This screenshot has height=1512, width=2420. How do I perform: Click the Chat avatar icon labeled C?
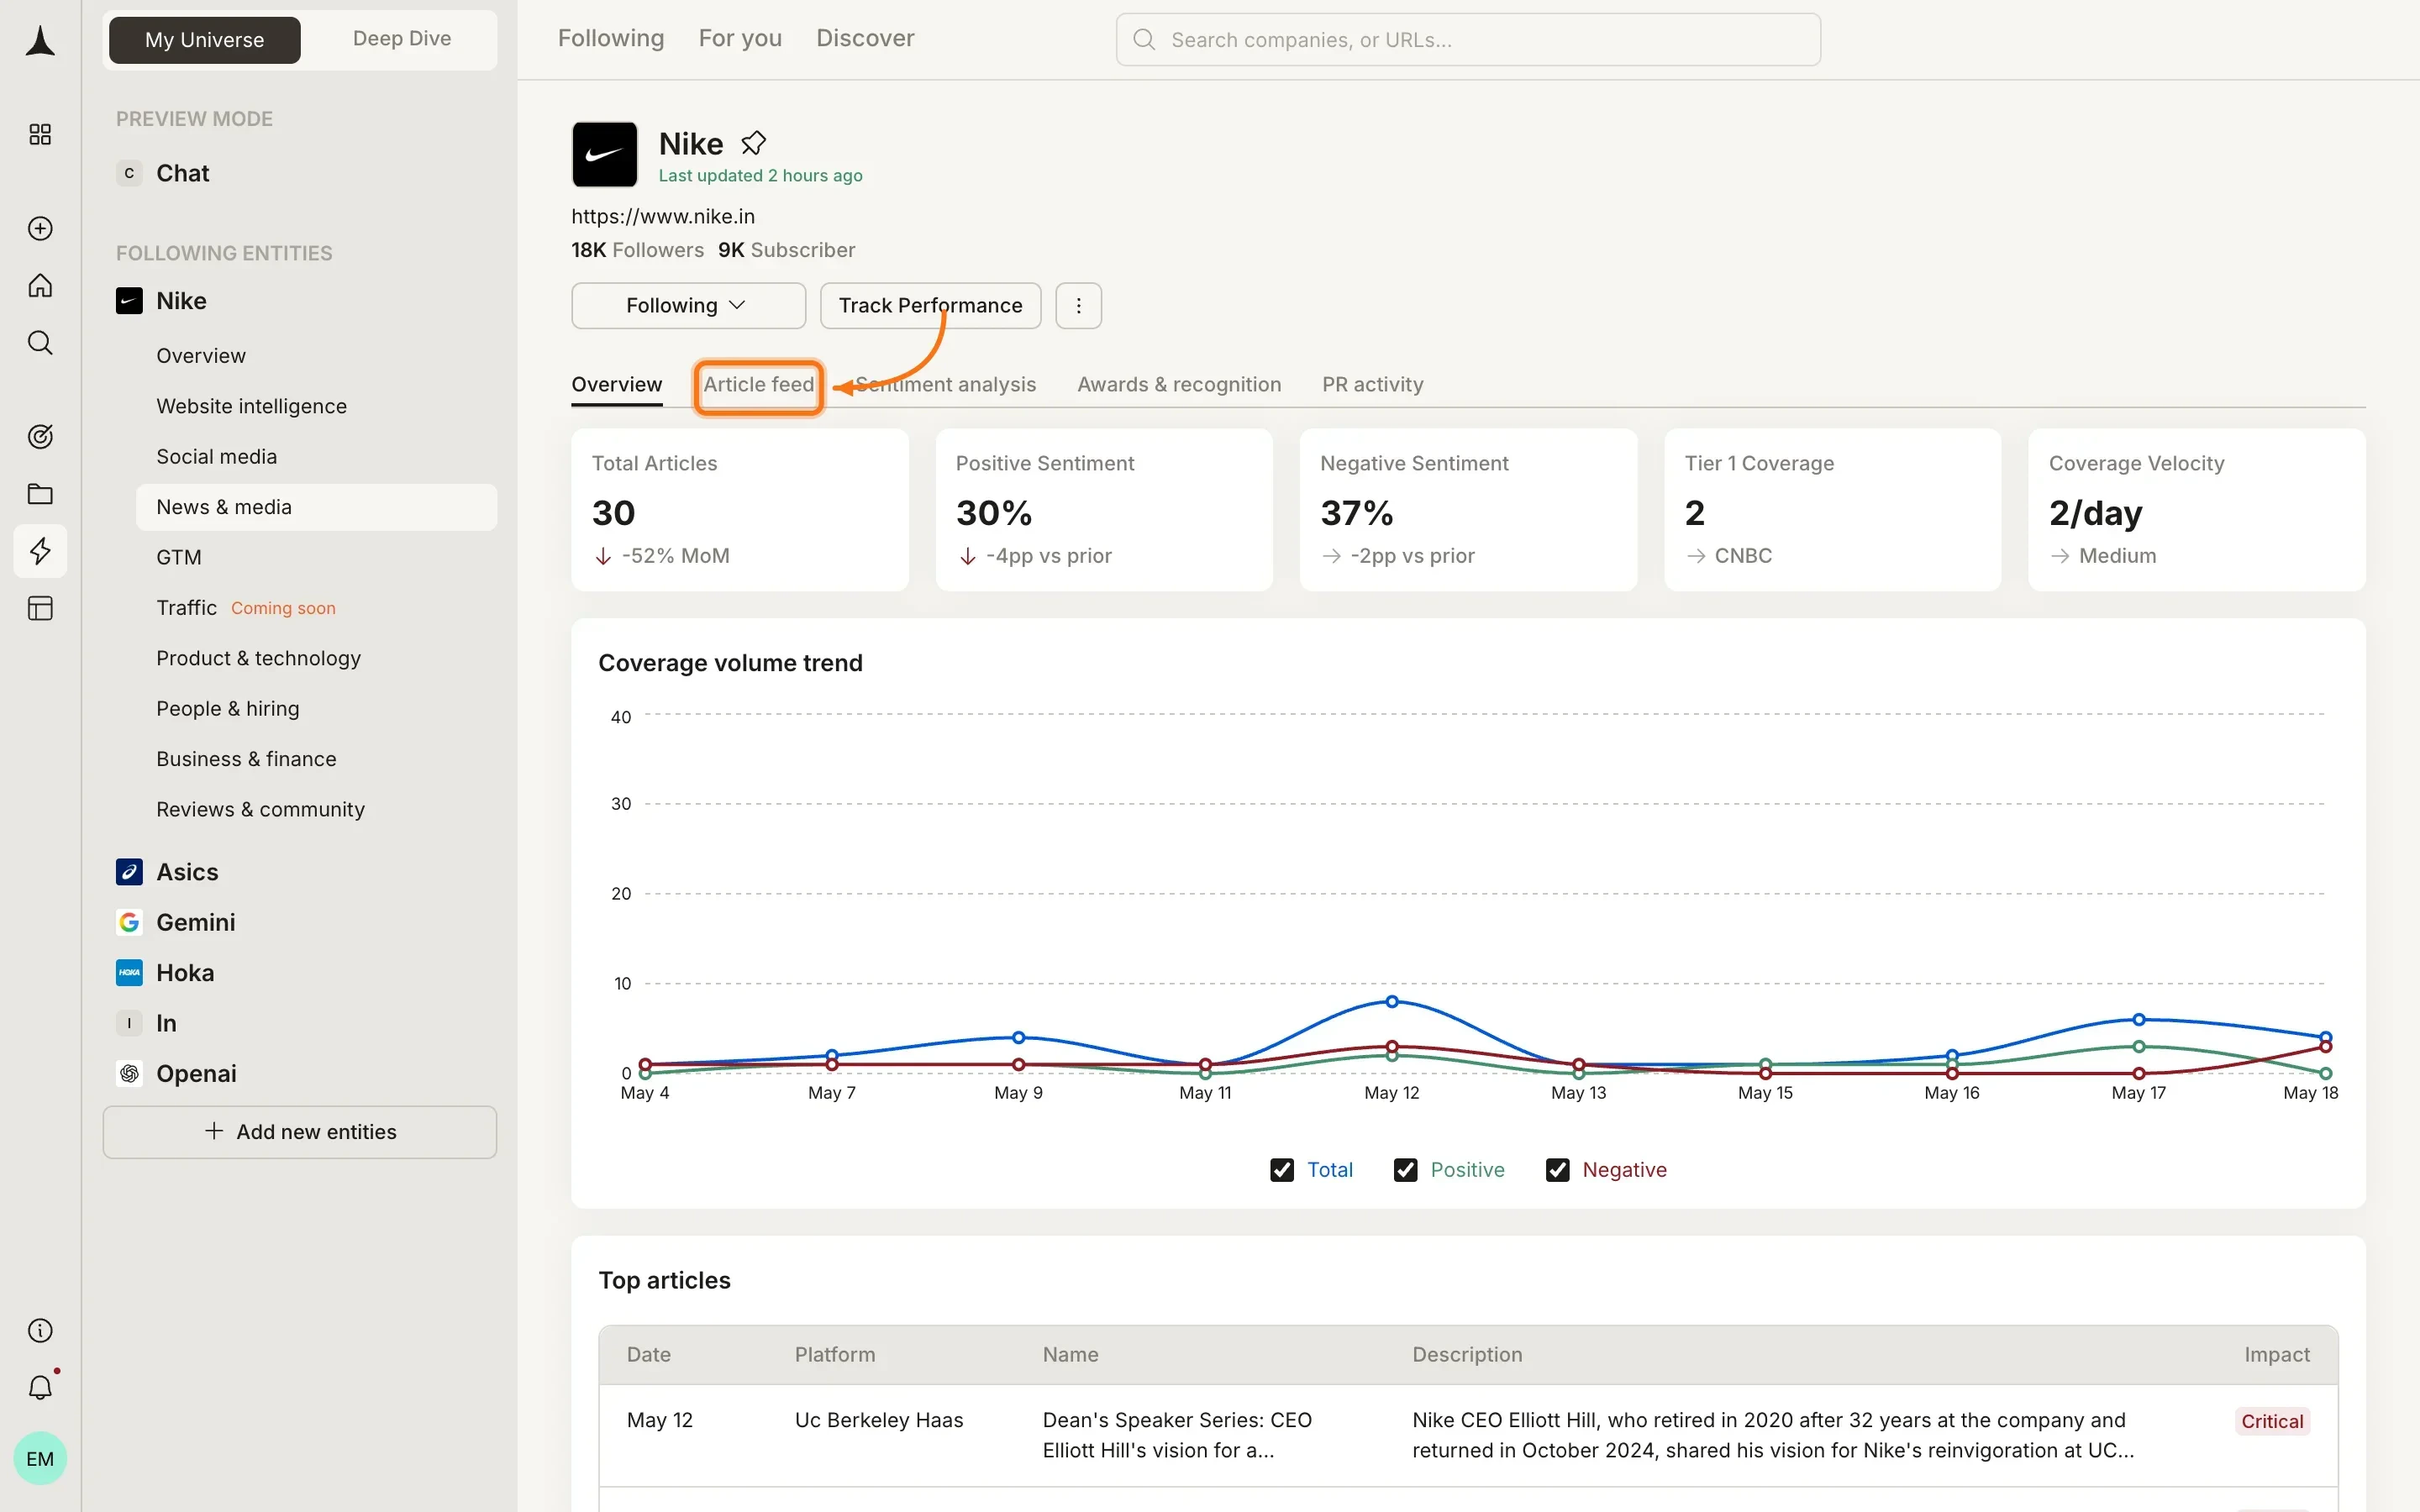[x=129, y=173]
